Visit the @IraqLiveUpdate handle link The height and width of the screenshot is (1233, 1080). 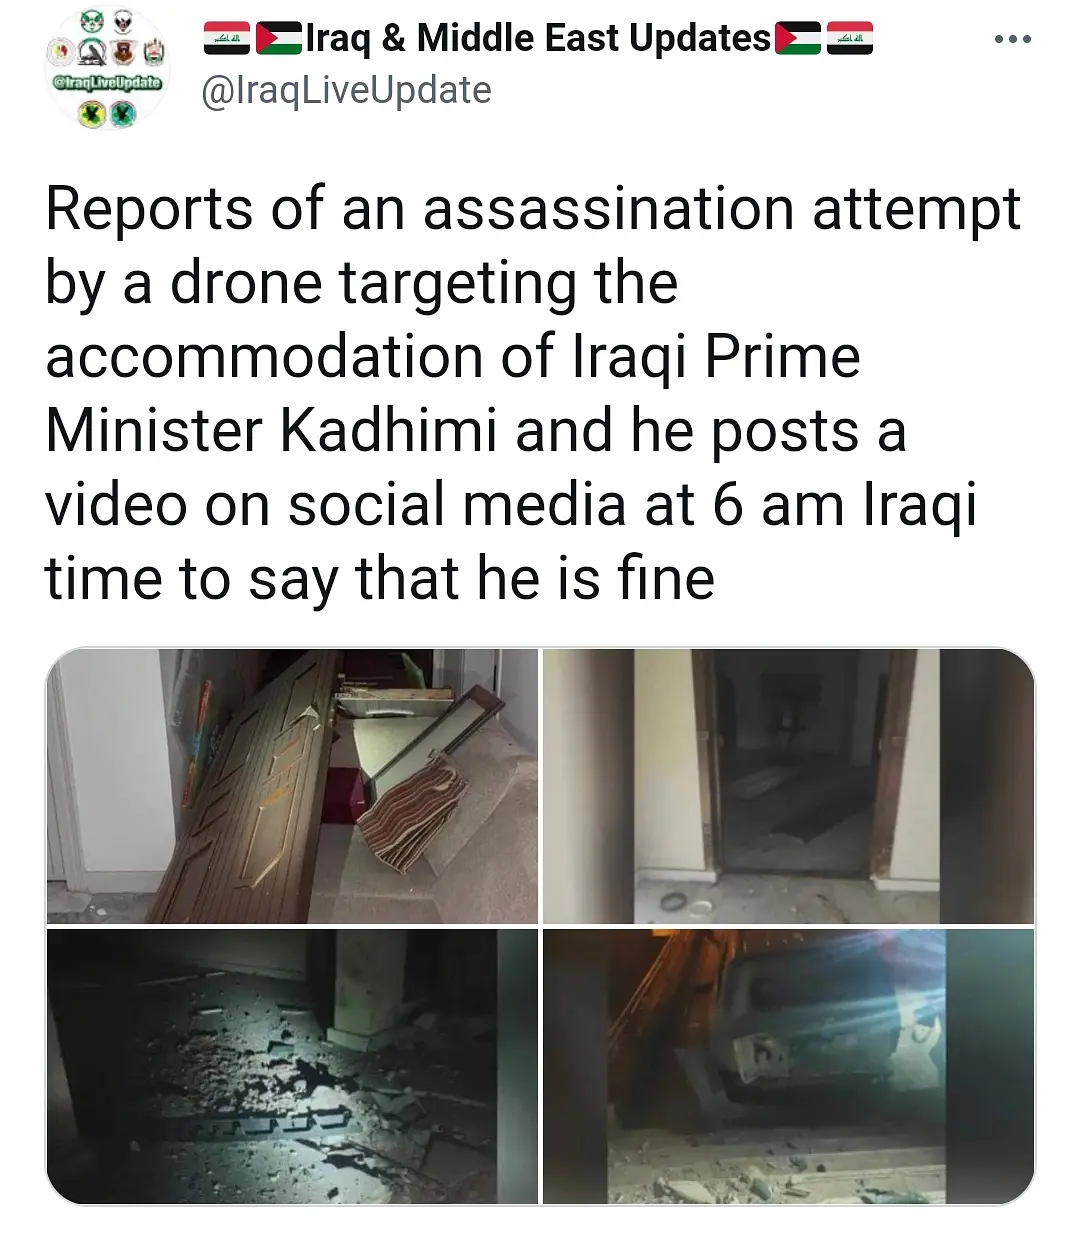pos(346,90)
